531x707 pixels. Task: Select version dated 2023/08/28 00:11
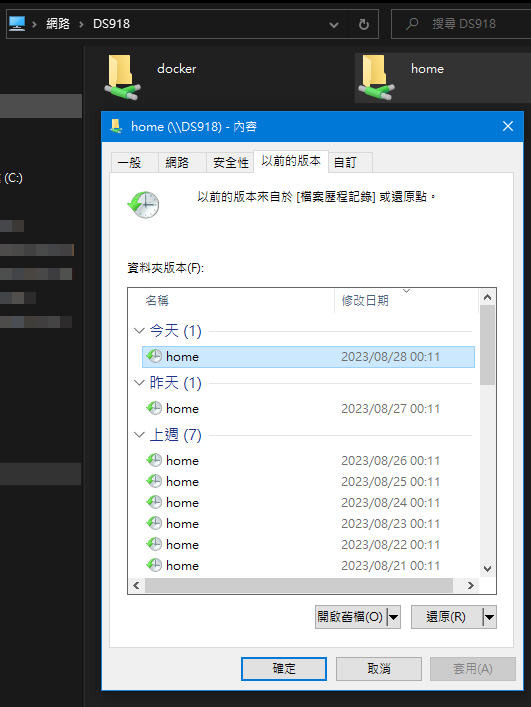308,357
